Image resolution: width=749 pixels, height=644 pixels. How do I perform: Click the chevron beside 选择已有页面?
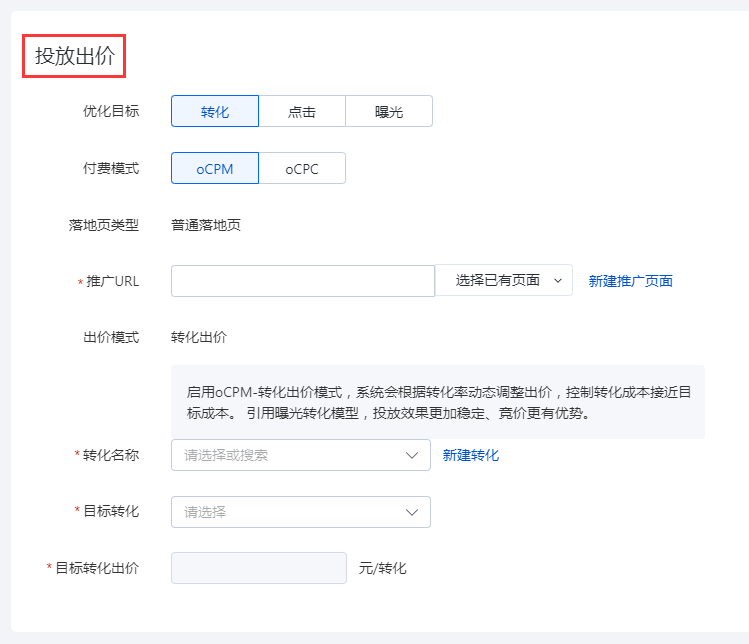click(x=558, y=281)
